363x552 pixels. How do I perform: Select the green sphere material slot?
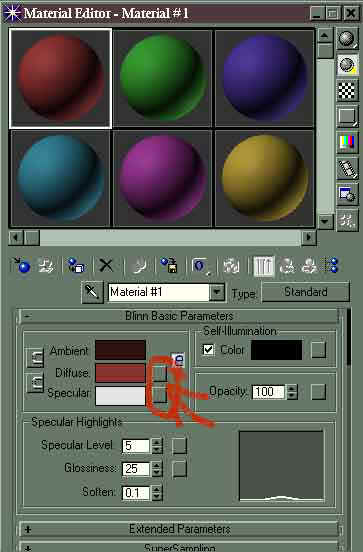[162, 78]
